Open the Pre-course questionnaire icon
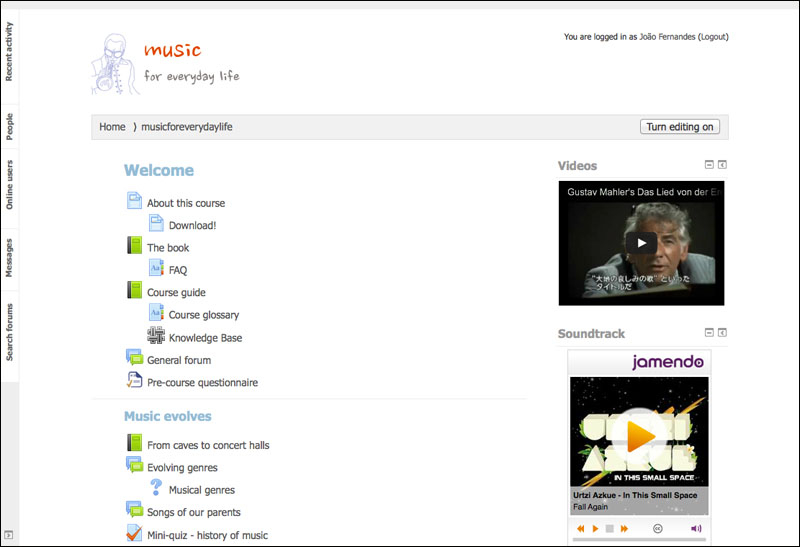Screen dimensions: 800x547 tap(134, 381)
